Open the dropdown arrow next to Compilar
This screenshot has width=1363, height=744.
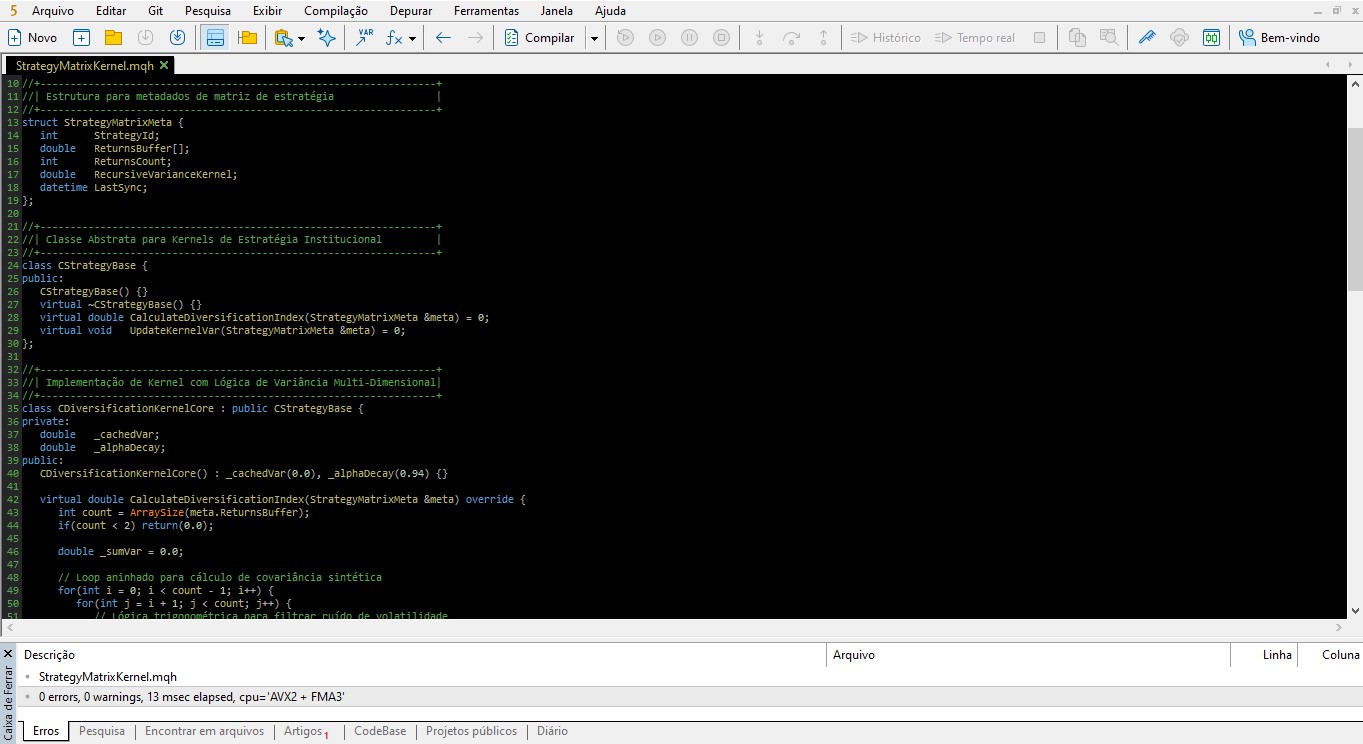(594, 38)
